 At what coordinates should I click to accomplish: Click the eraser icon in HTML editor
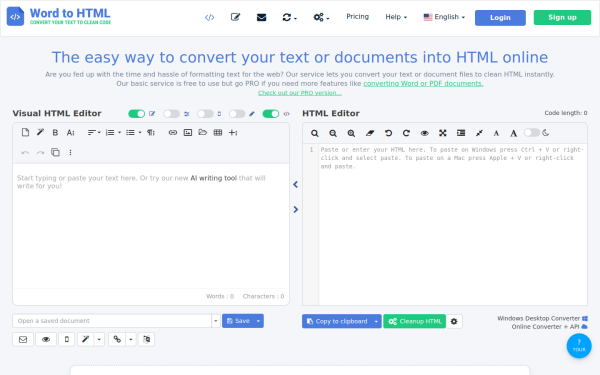tap(370, 133)
